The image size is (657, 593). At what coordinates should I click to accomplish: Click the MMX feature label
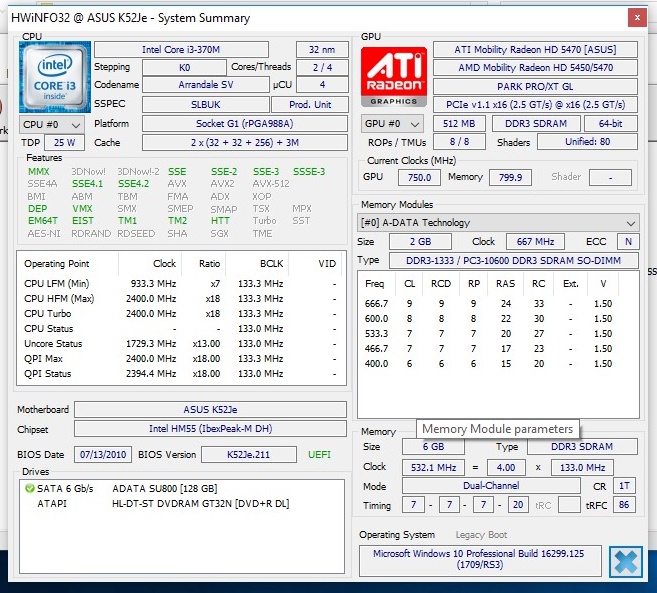[x=39, y=171]
